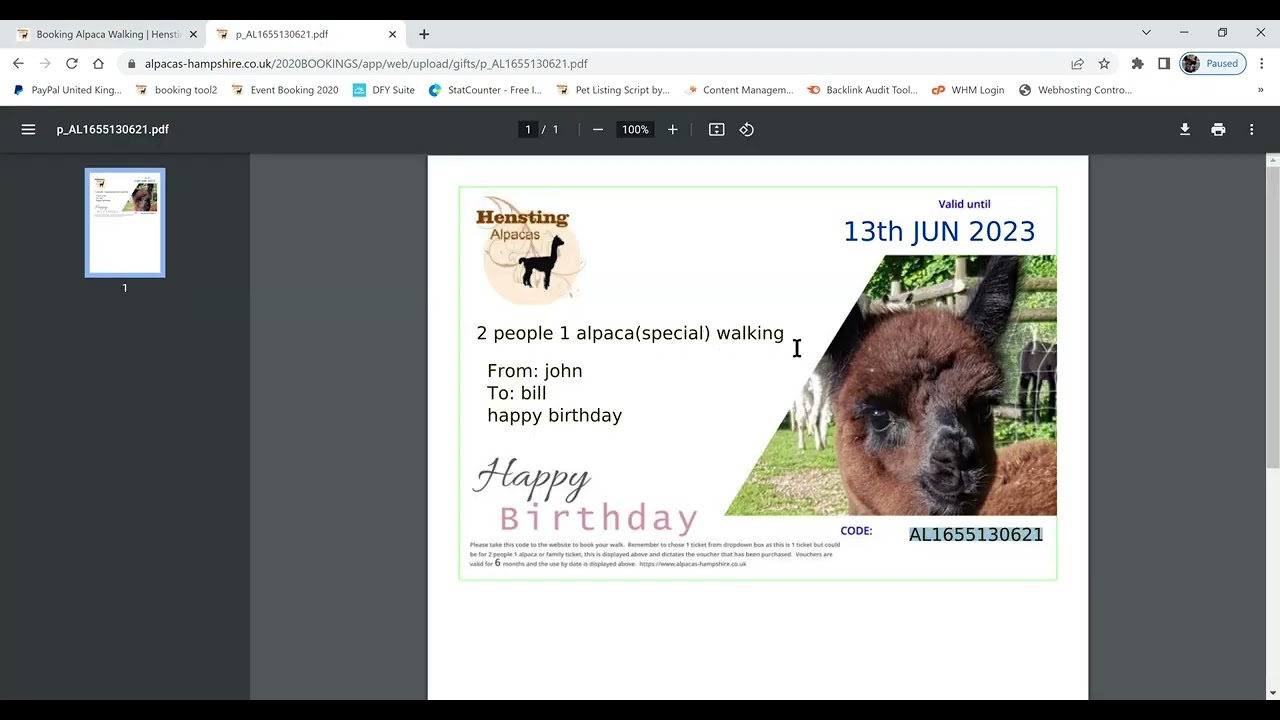Image resolution: width=1280 pixels, height=720 pixels.
Task: Click the site lock icon
Action: [131, 63]
